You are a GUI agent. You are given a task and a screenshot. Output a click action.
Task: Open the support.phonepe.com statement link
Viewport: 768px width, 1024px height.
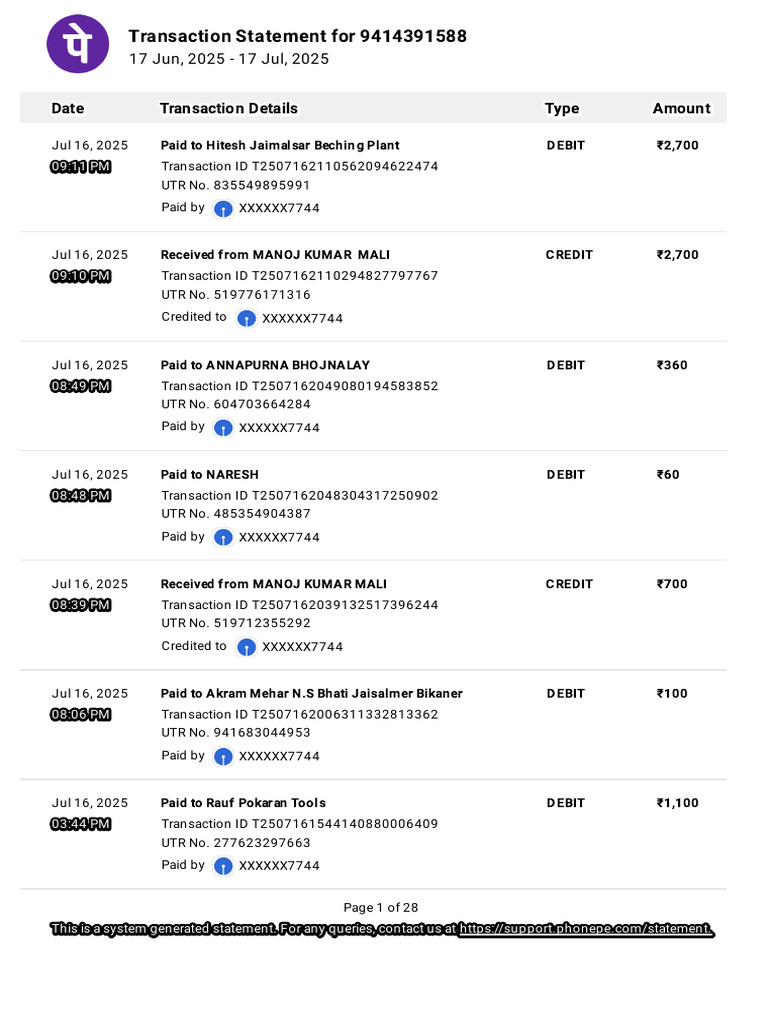coord(585,929)
